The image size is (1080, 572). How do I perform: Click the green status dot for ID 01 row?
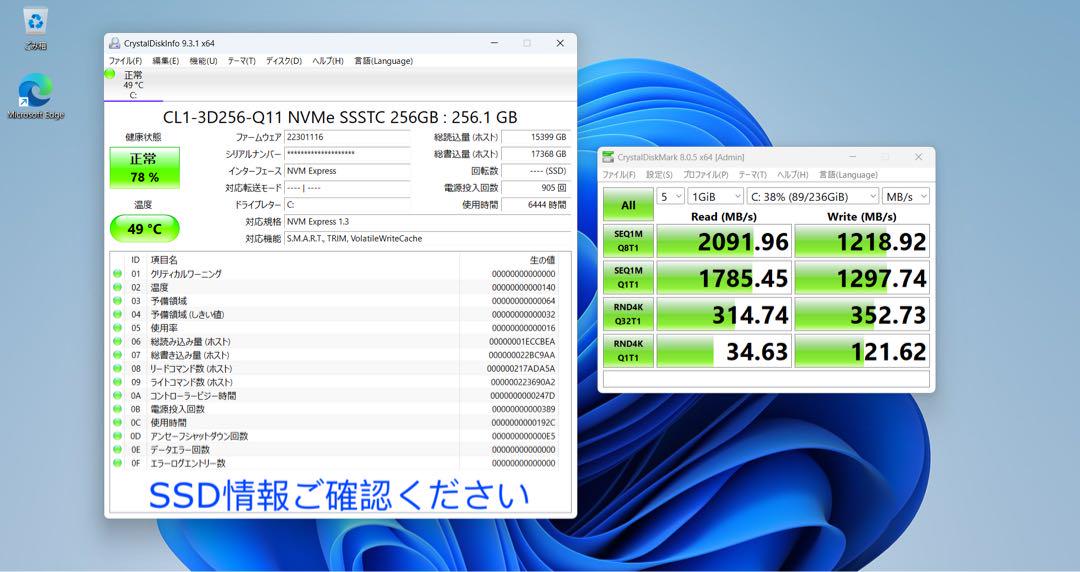[118, 274]
